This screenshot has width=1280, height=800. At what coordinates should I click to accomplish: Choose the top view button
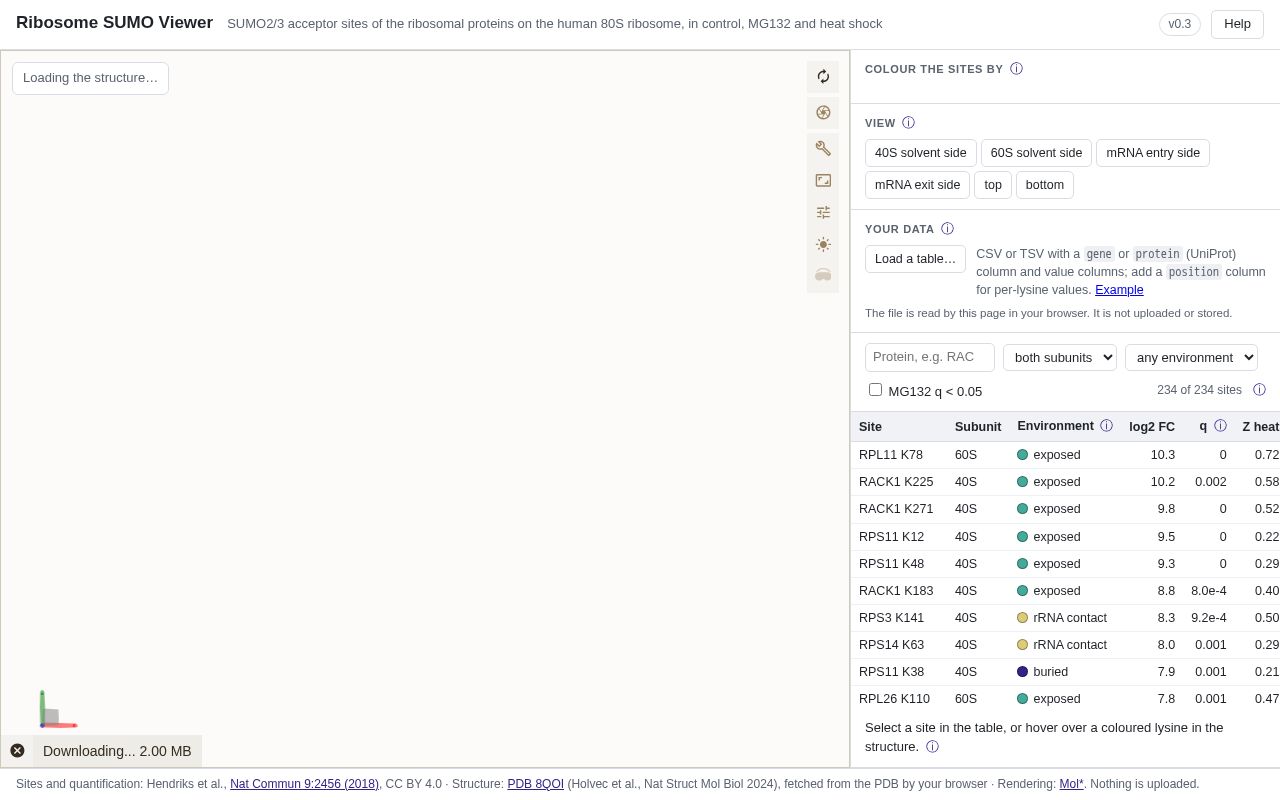click(x=993, y=185)
